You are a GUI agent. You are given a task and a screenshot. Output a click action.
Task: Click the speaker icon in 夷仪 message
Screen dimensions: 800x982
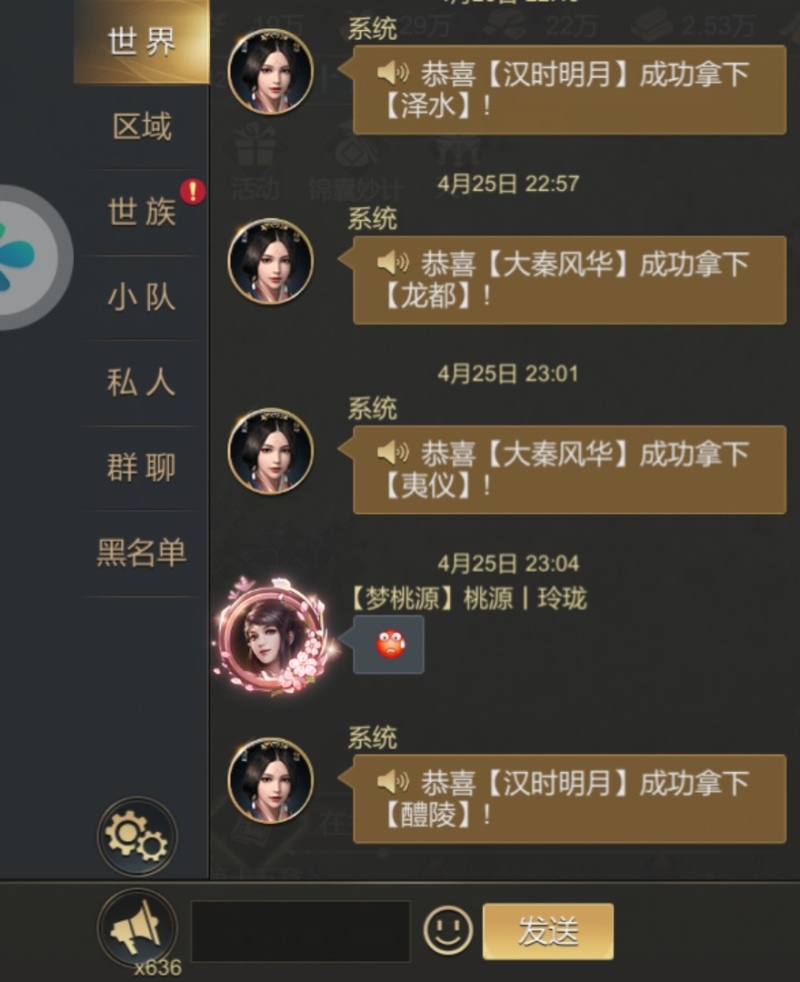393,453
